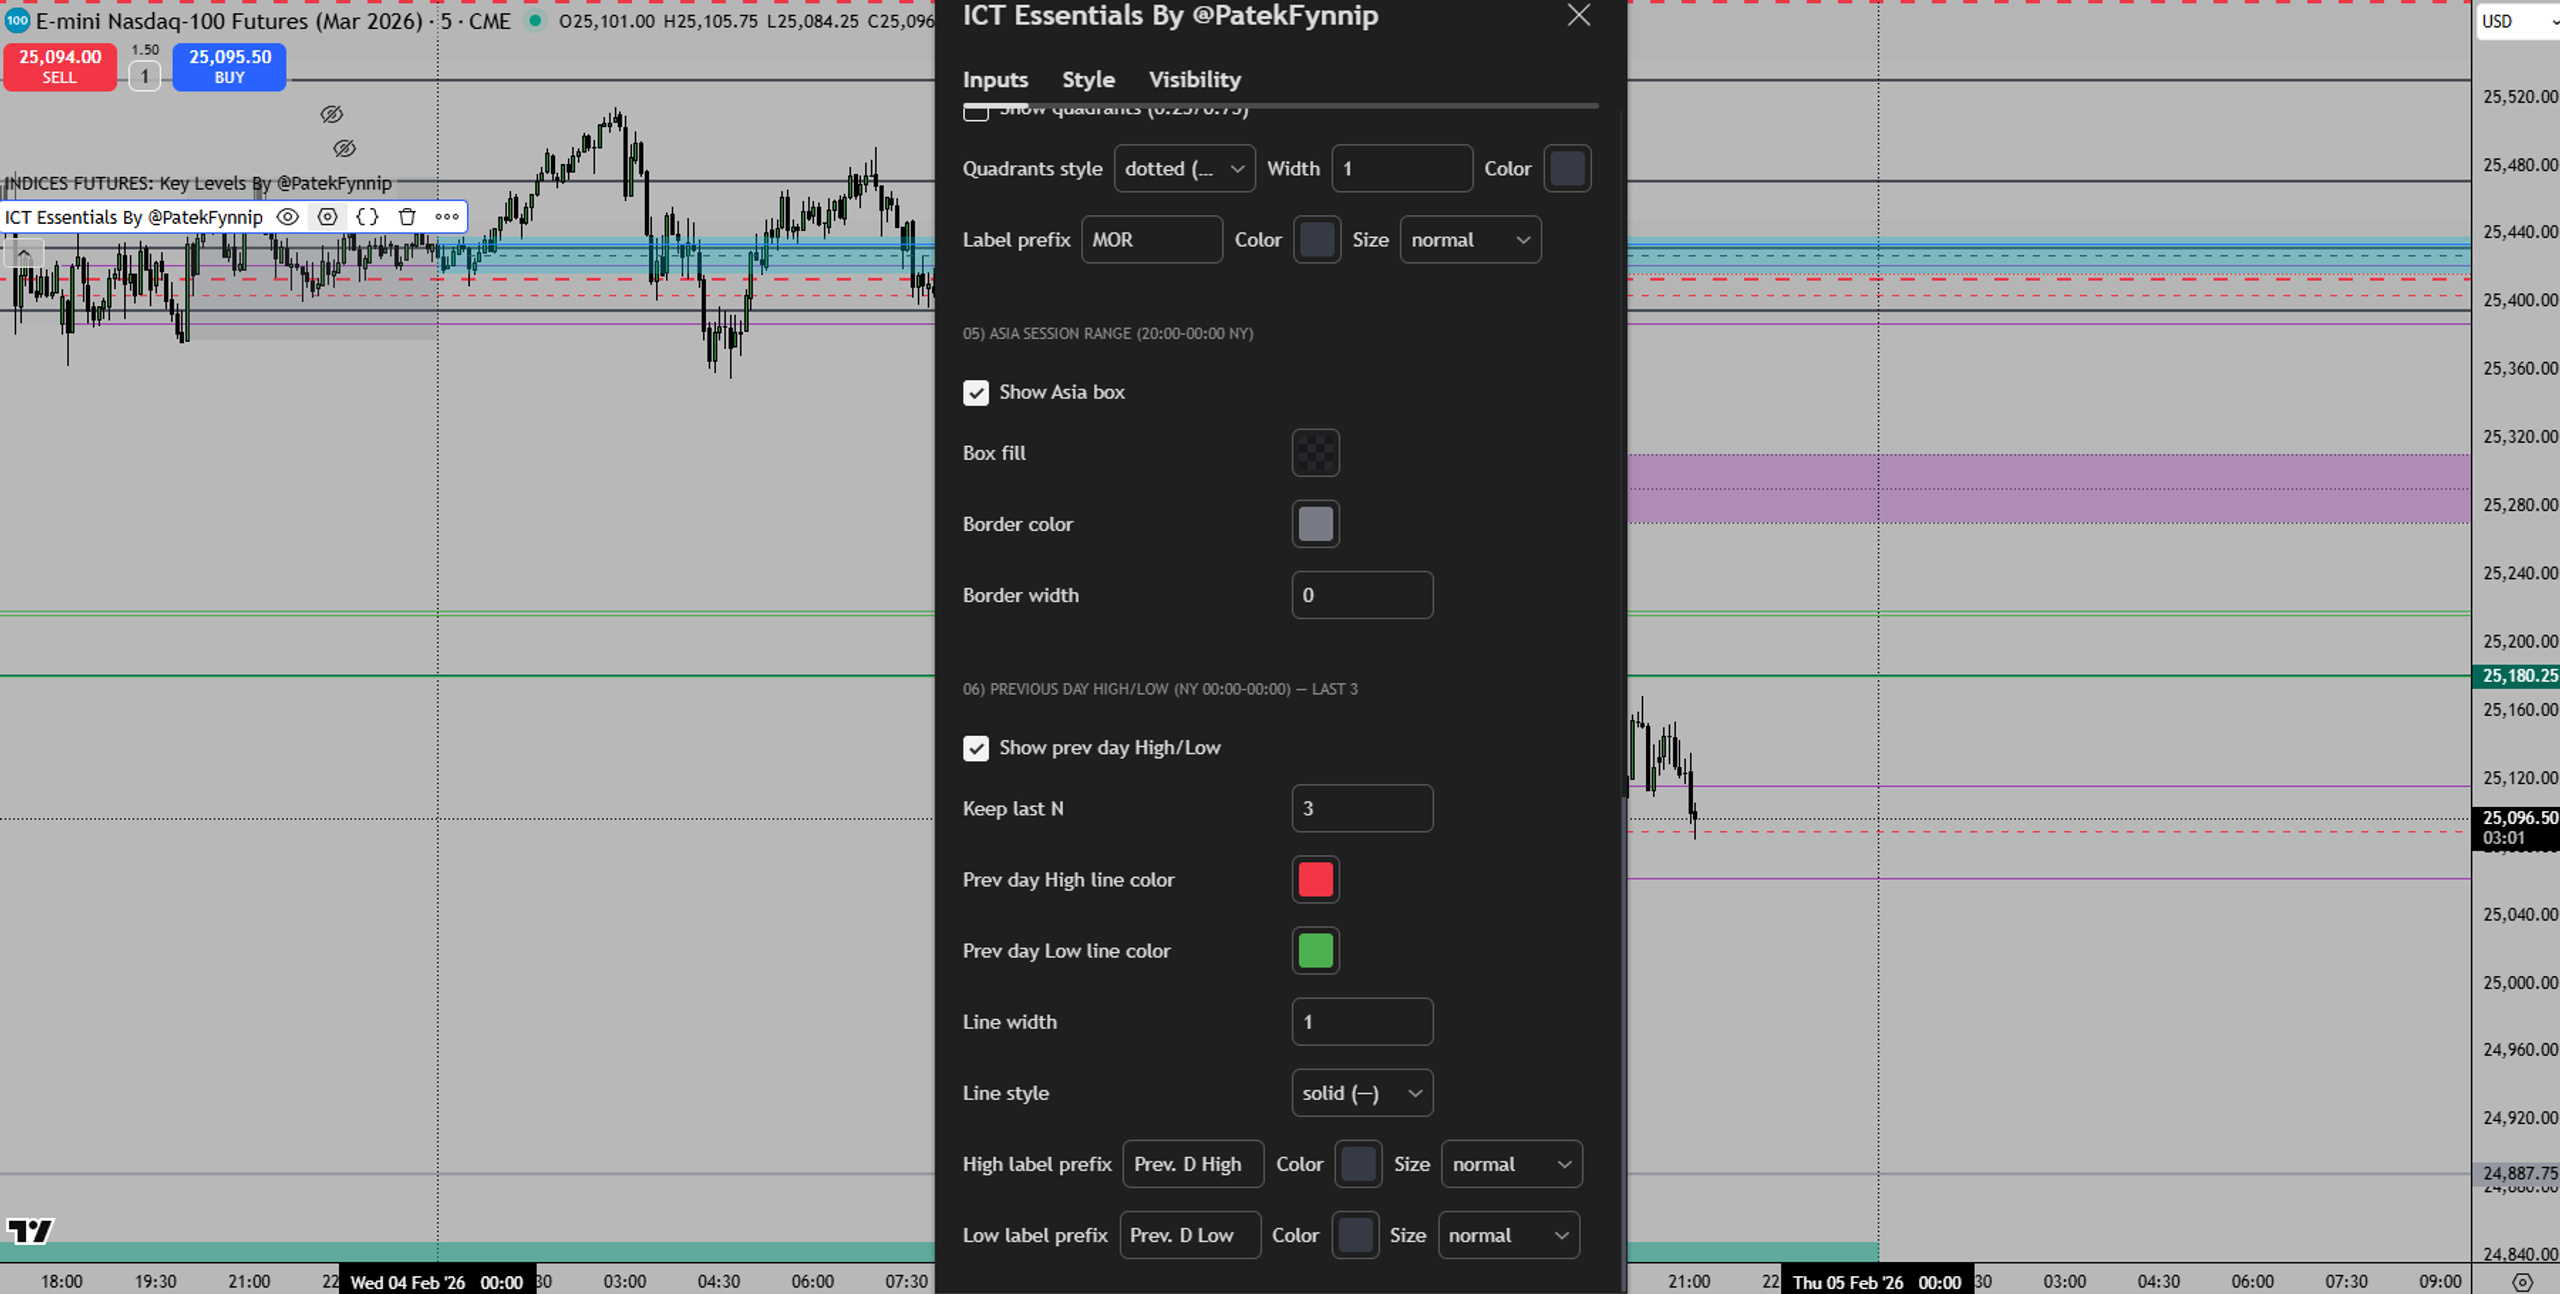Click the current price label 25,096.50

pos(2517,817)
